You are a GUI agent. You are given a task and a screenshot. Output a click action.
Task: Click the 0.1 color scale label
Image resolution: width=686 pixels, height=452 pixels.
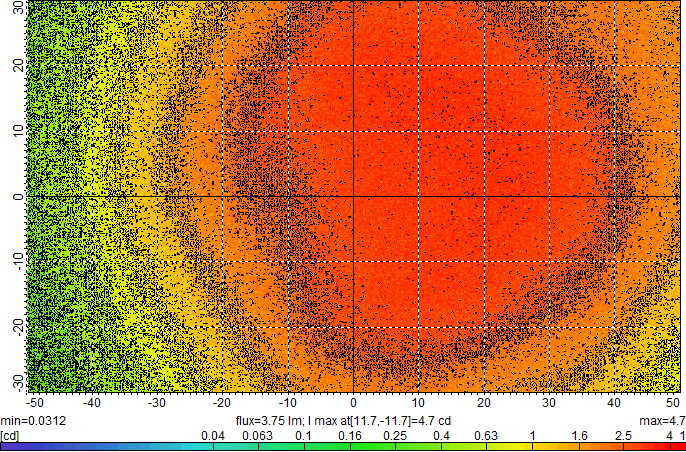[303, 436]
